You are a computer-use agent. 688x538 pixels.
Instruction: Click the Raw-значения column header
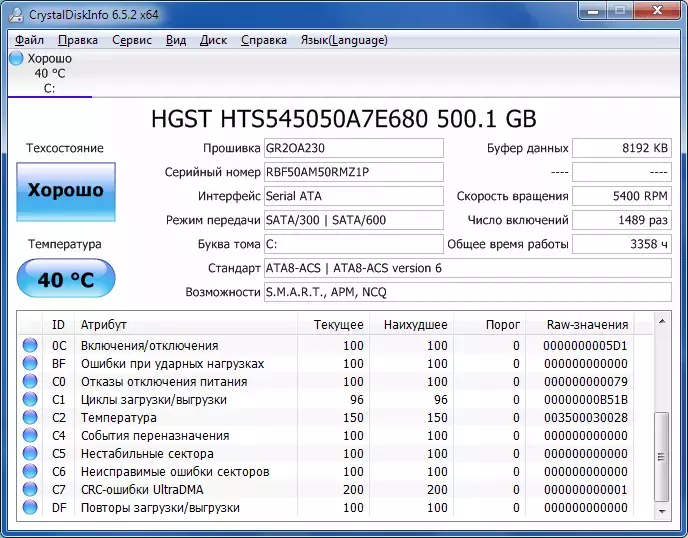580,325
